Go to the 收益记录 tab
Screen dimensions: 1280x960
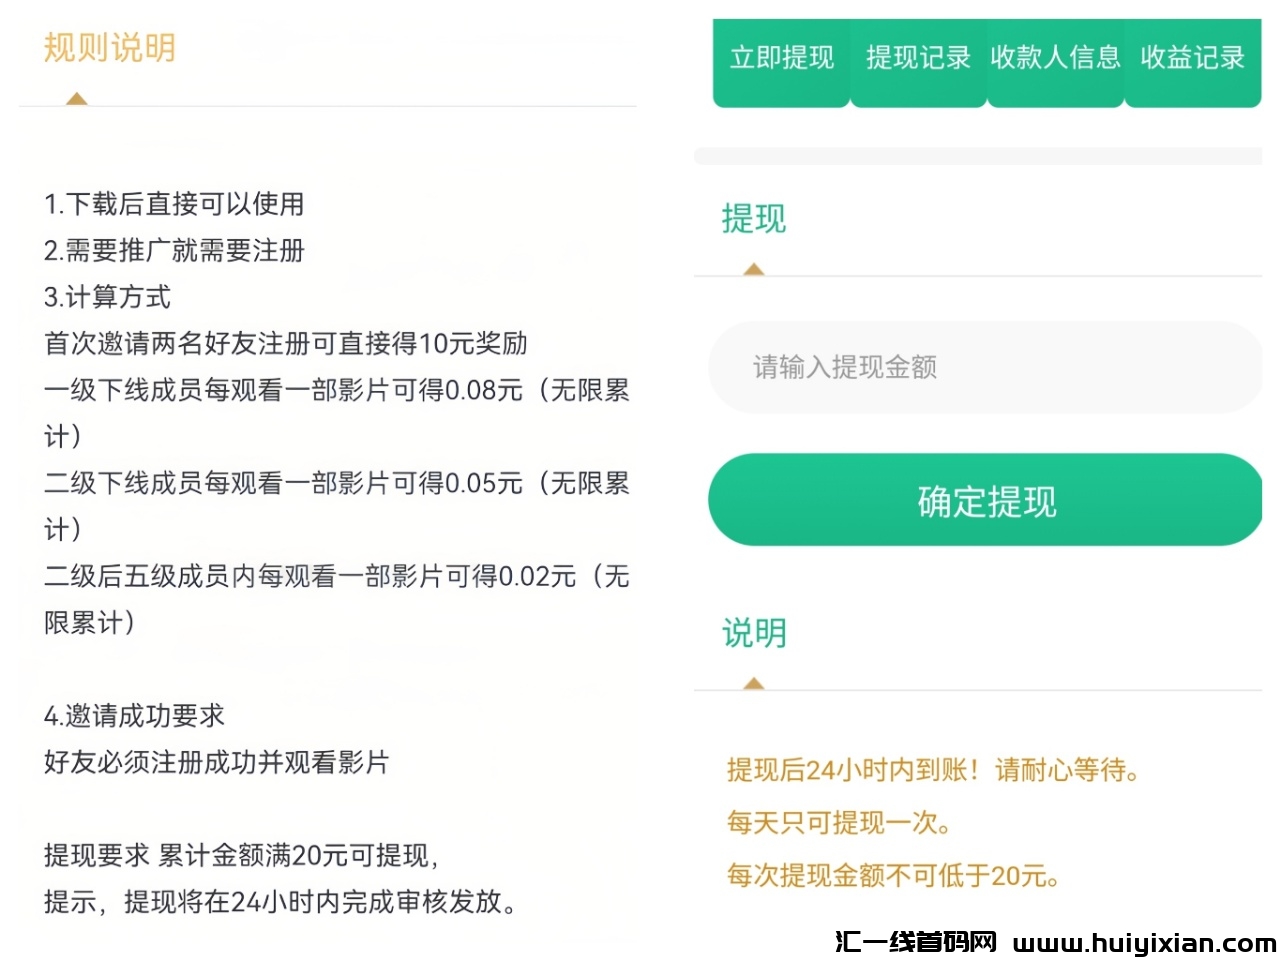click(x=1192, y=59)
